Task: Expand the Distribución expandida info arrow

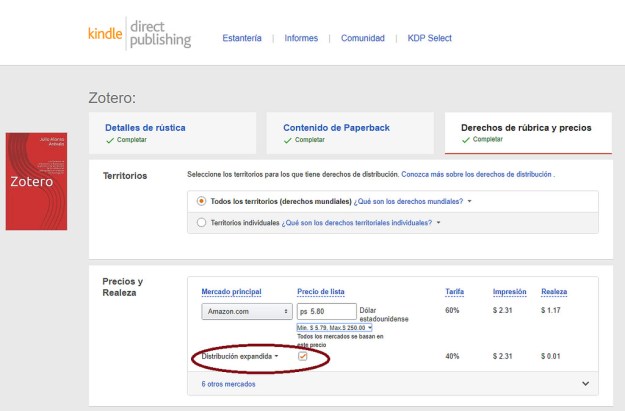Action: (x=277, y=357)
